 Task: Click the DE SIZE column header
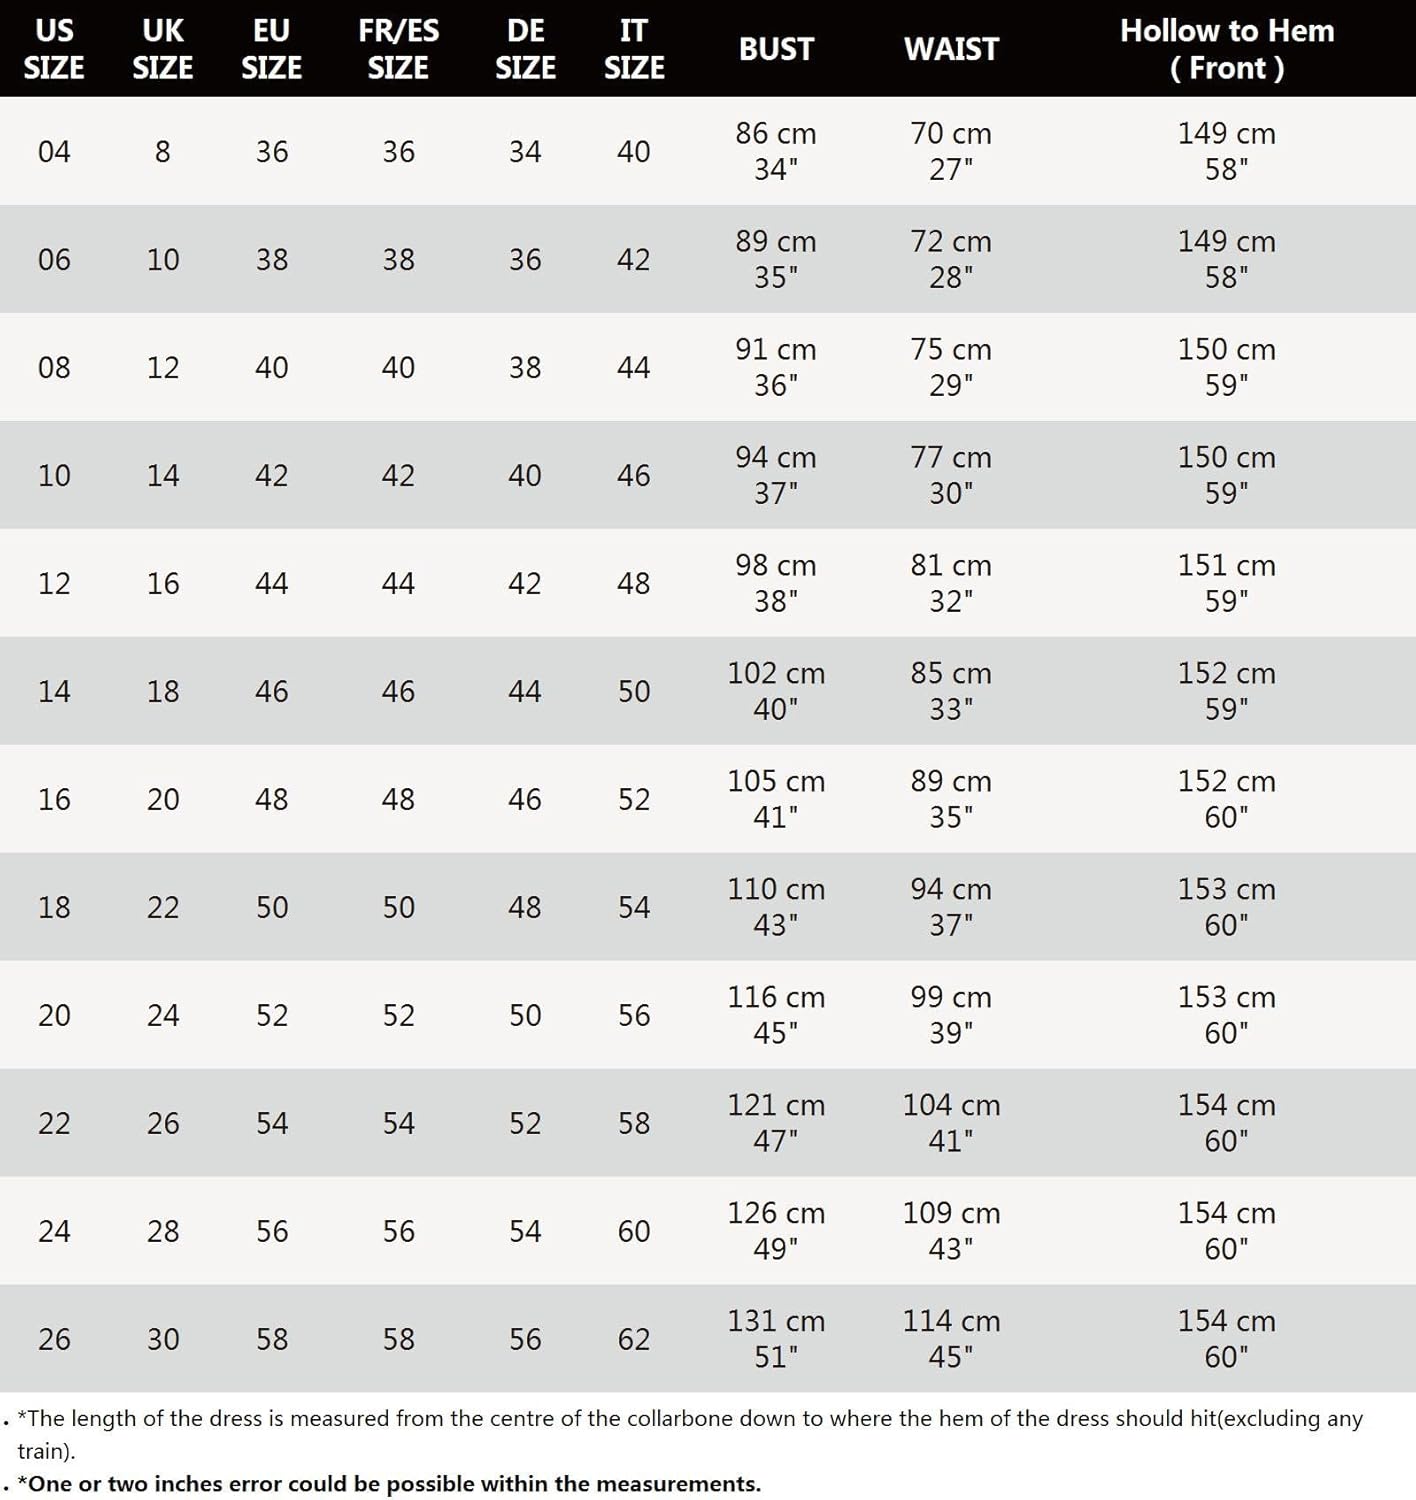525,49
